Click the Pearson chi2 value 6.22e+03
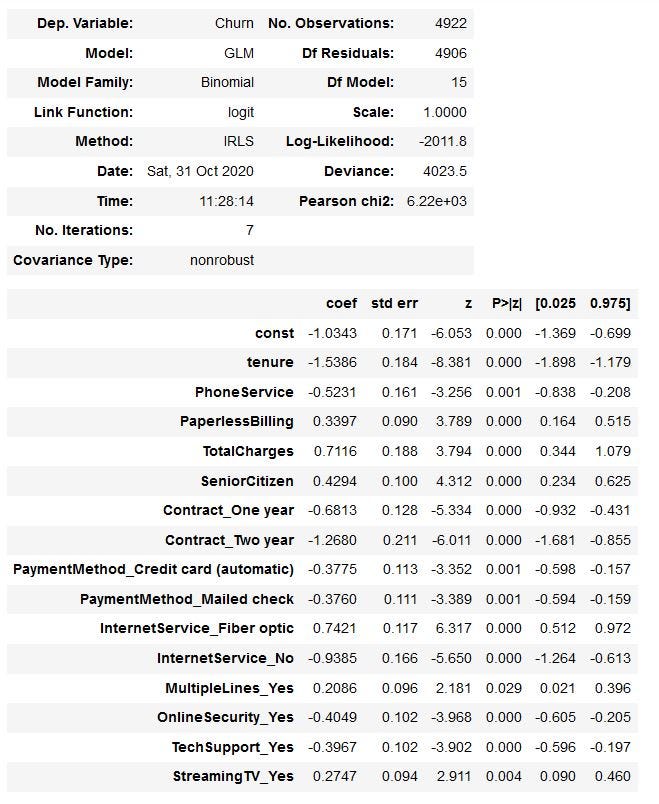This screenshot has height=804, width=659. pyautogui.click(x=436, y=201)
